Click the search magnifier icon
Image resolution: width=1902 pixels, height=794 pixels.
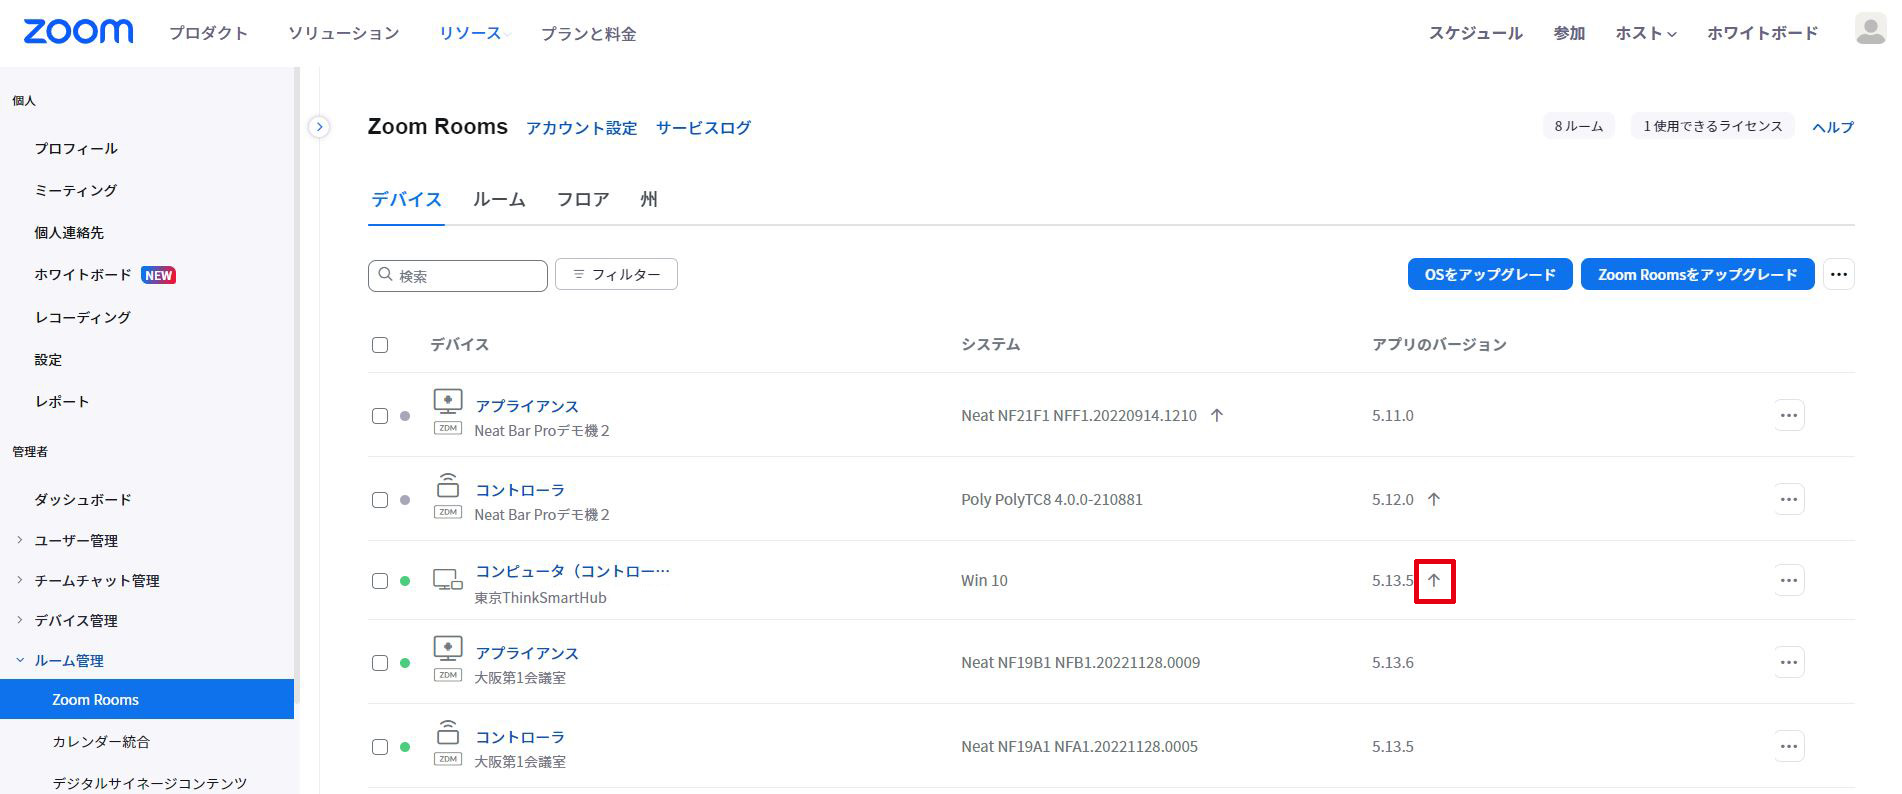385,275
